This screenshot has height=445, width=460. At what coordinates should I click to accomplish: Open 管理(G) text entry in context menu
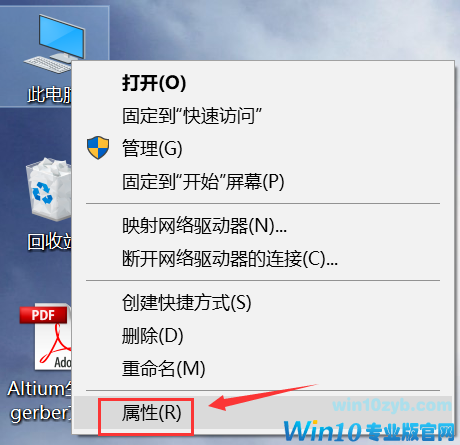click(x=152, y=148)
